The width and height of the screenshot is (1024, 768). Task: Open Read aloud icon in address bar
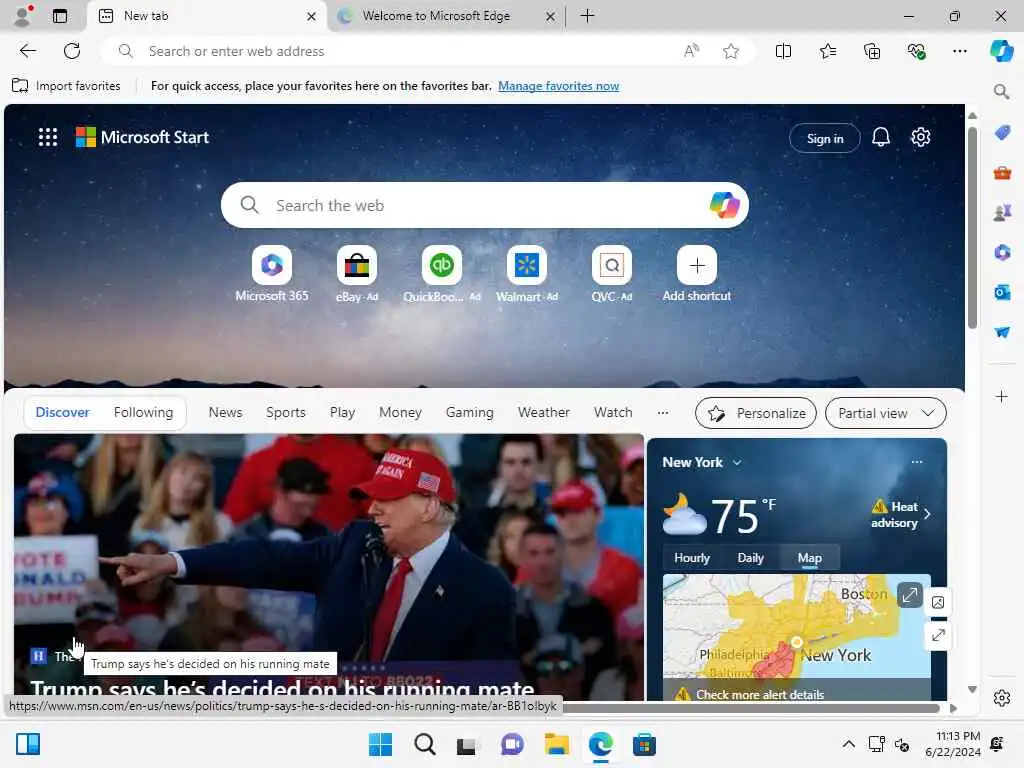tap(691, 51)
